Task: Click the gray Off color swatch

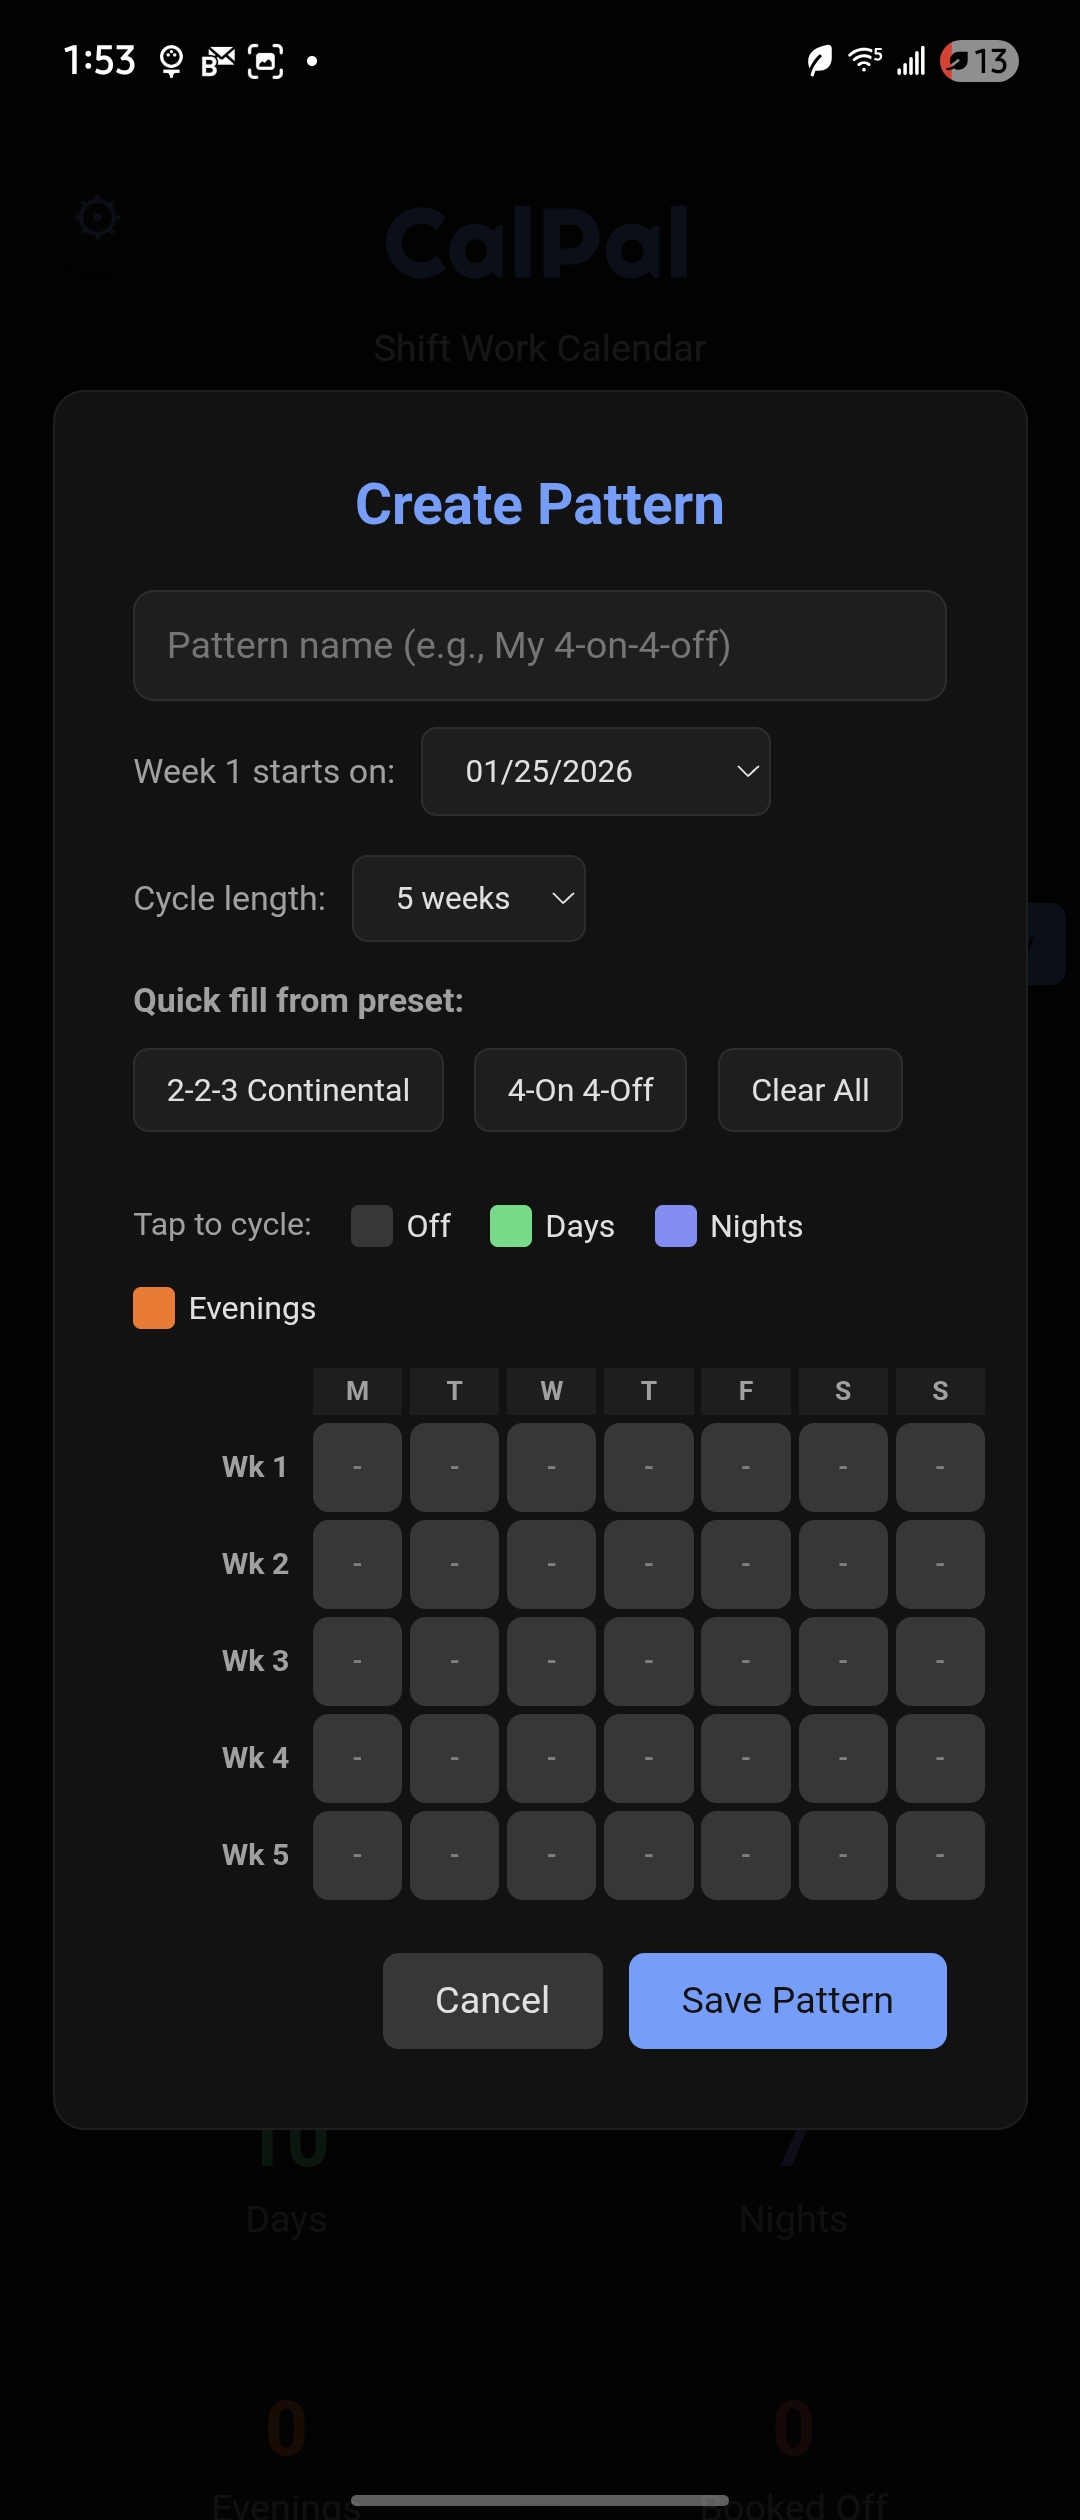Action: click(x=372, y=1226)
